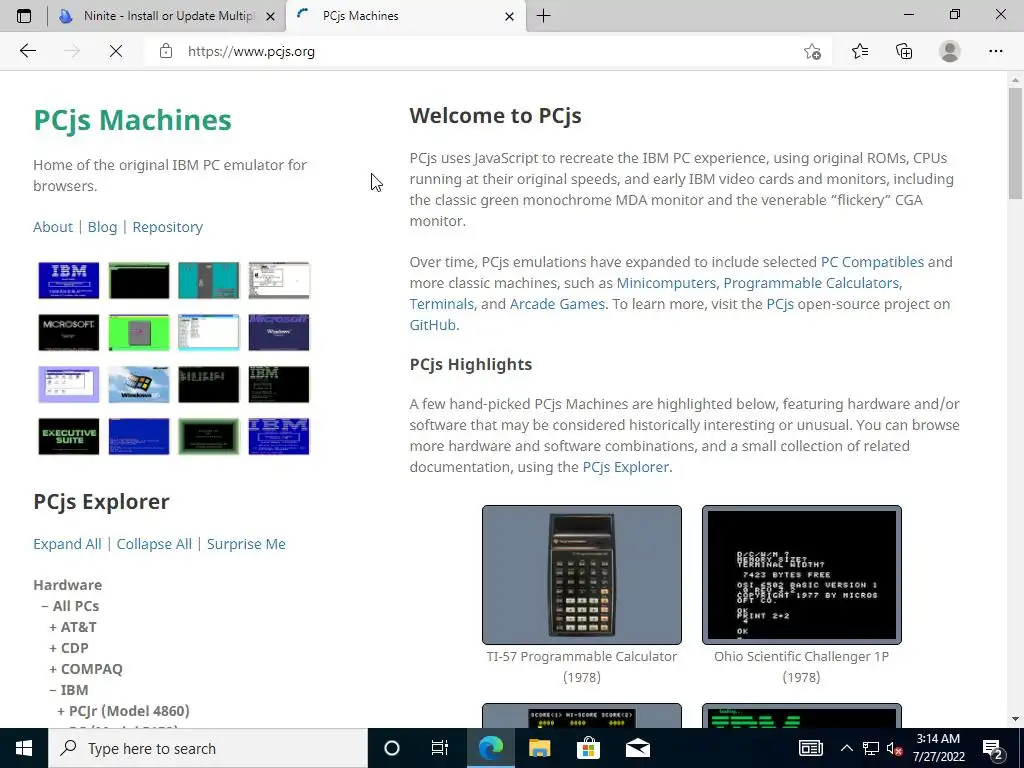Viewport: 1024px width, 768px height.
Task: Open the Repository link
Action: point(168,227)
